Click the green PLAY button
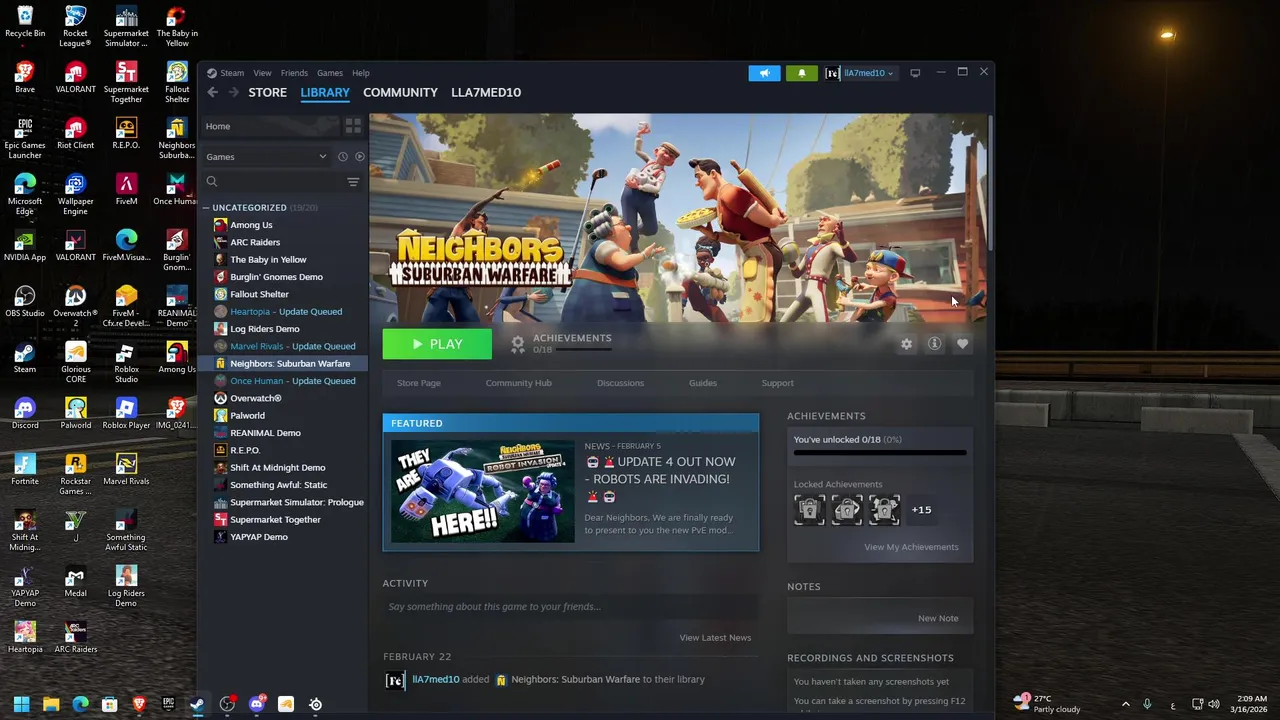1280x720 pixels. (437, 344)
